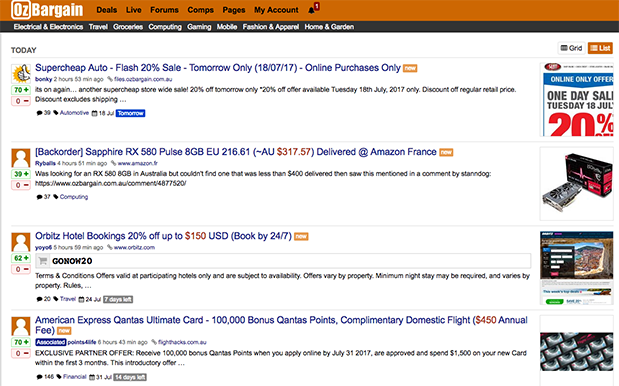Open Orbitz website screenshot thumbnail

(x=577, y=268)
